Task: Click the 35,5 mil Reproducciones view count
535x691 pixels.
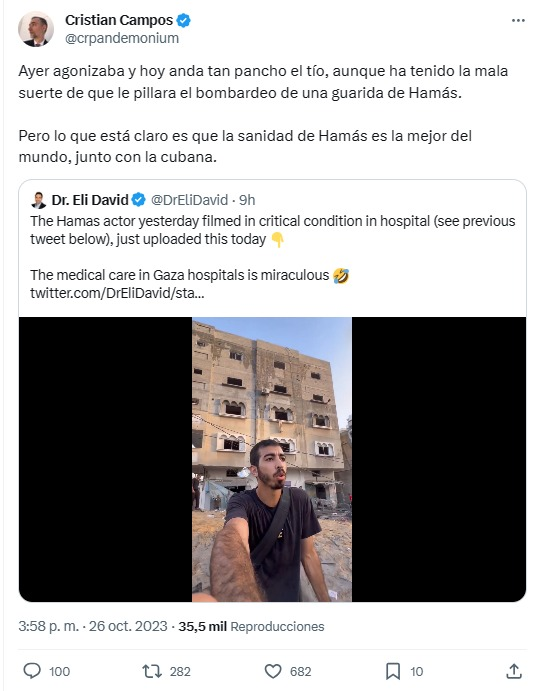Action: [x=251, y=626]
